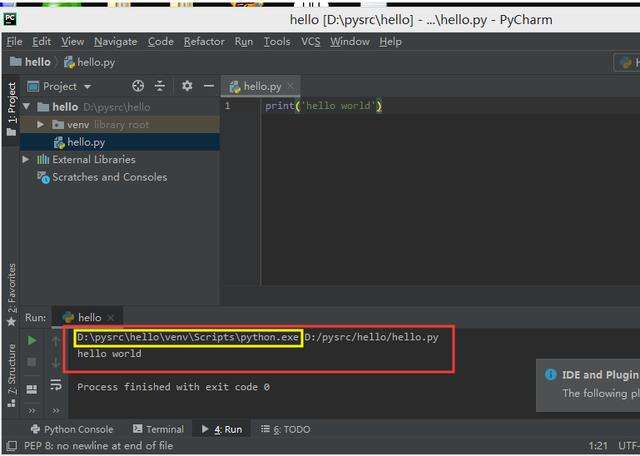Show more actions under Soft-Wrap icon
Image resolution: width=640 pixels, height=456 pixels.
point(56,411)
